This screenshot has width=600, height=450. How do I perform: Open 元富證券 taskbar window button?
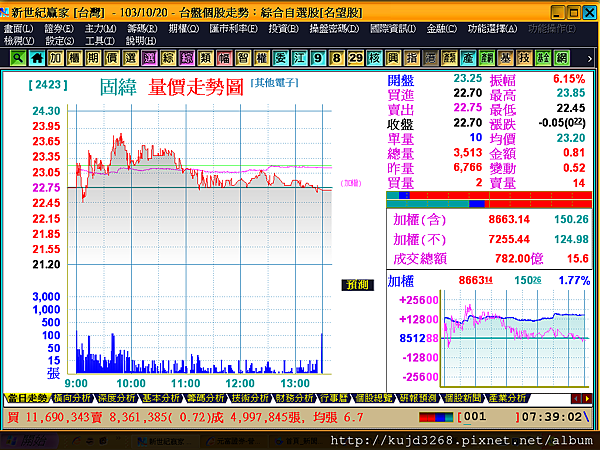pyautogui.click(x=233, y=442)
